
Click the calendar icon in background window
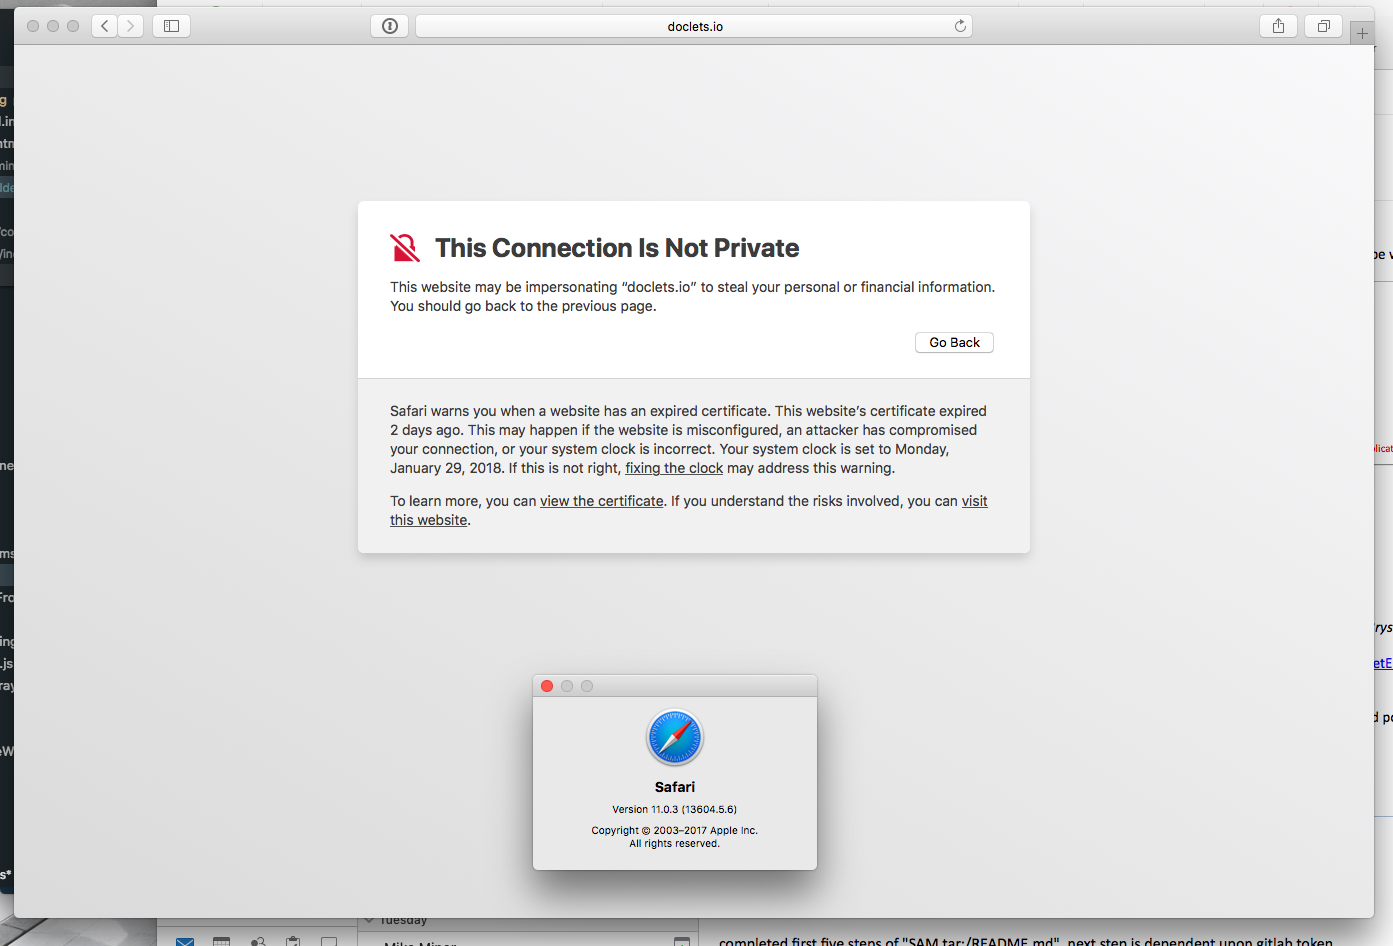222,941
